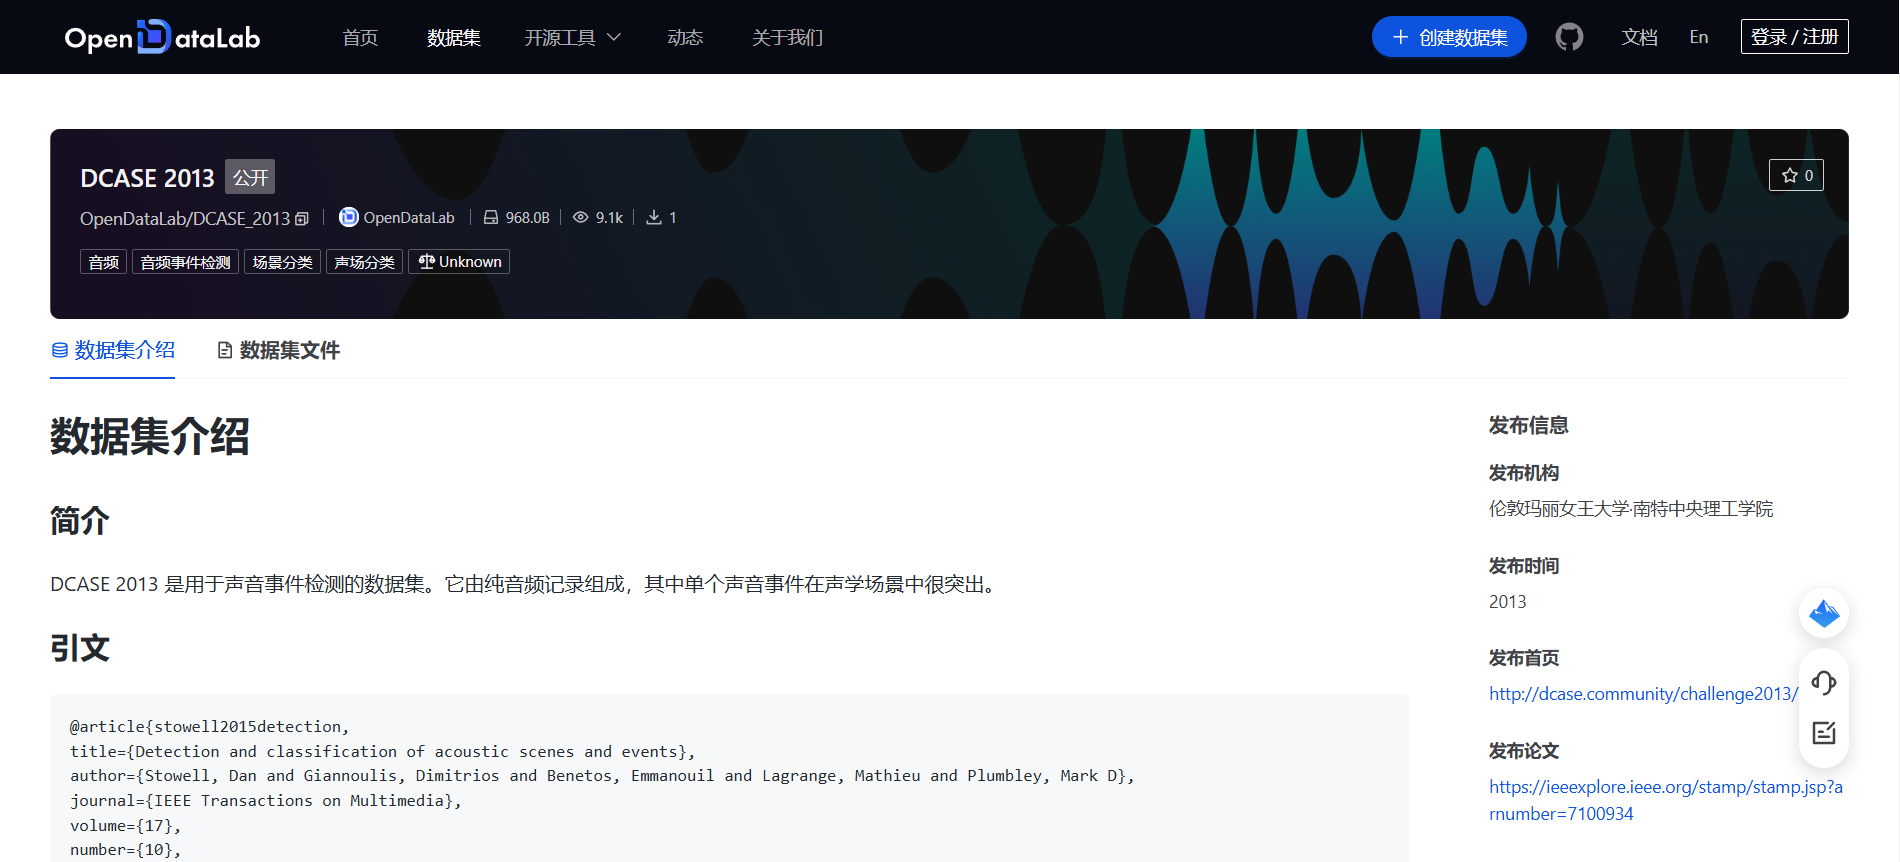Click the 声场分类 tag
1900x862 pixels.
[x=364, y=262]
